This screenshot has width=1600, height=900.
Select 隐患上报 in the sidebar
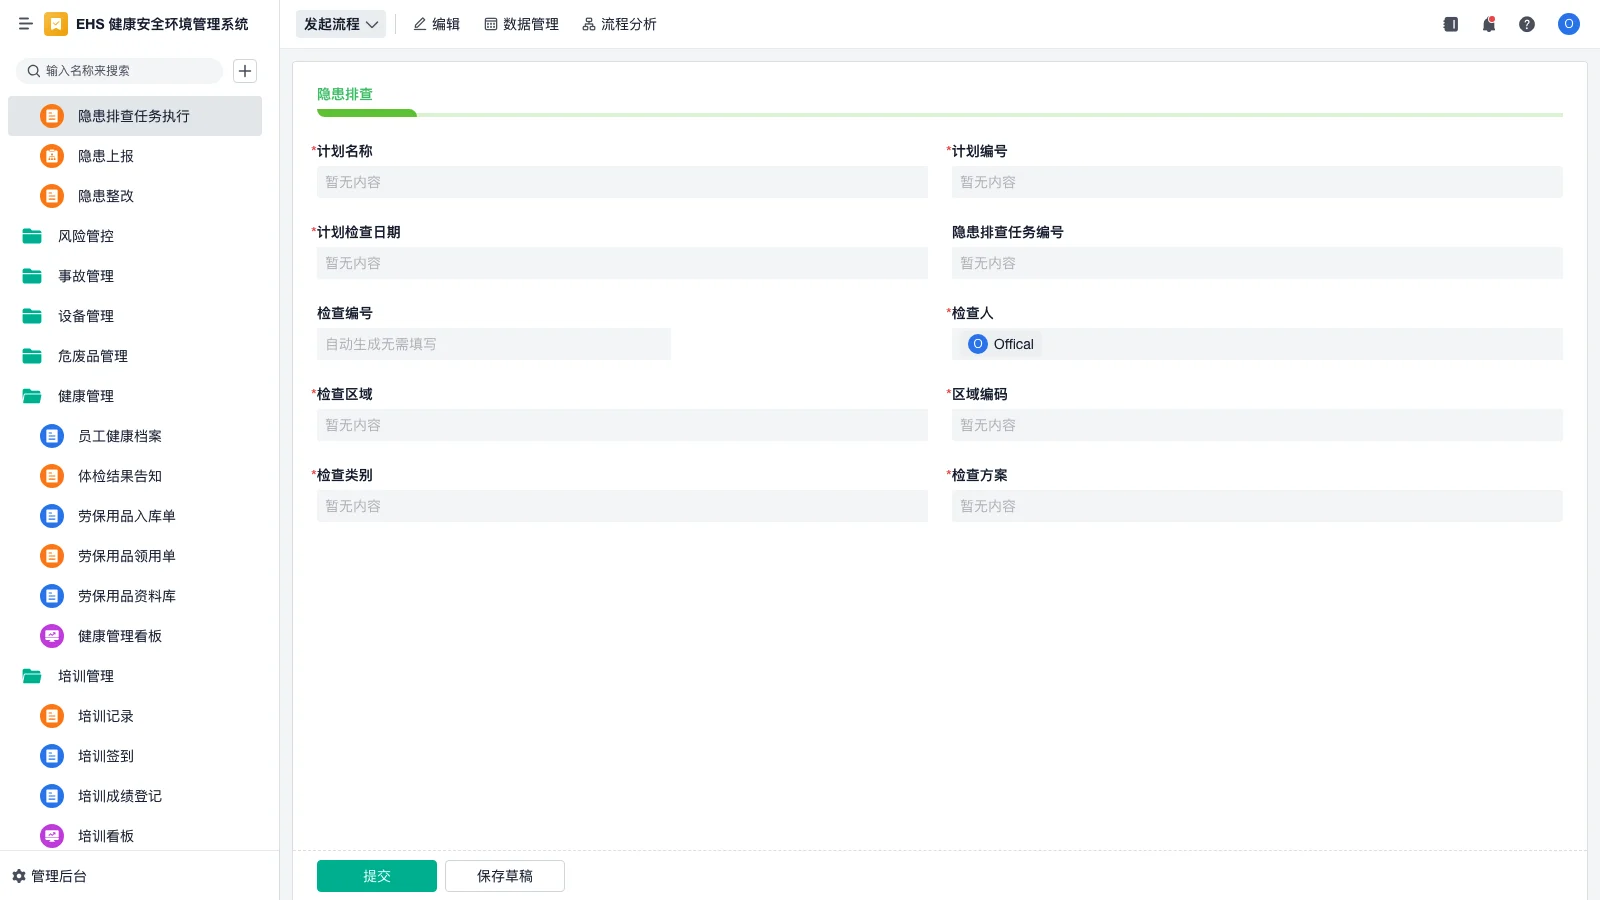point(105,156)
